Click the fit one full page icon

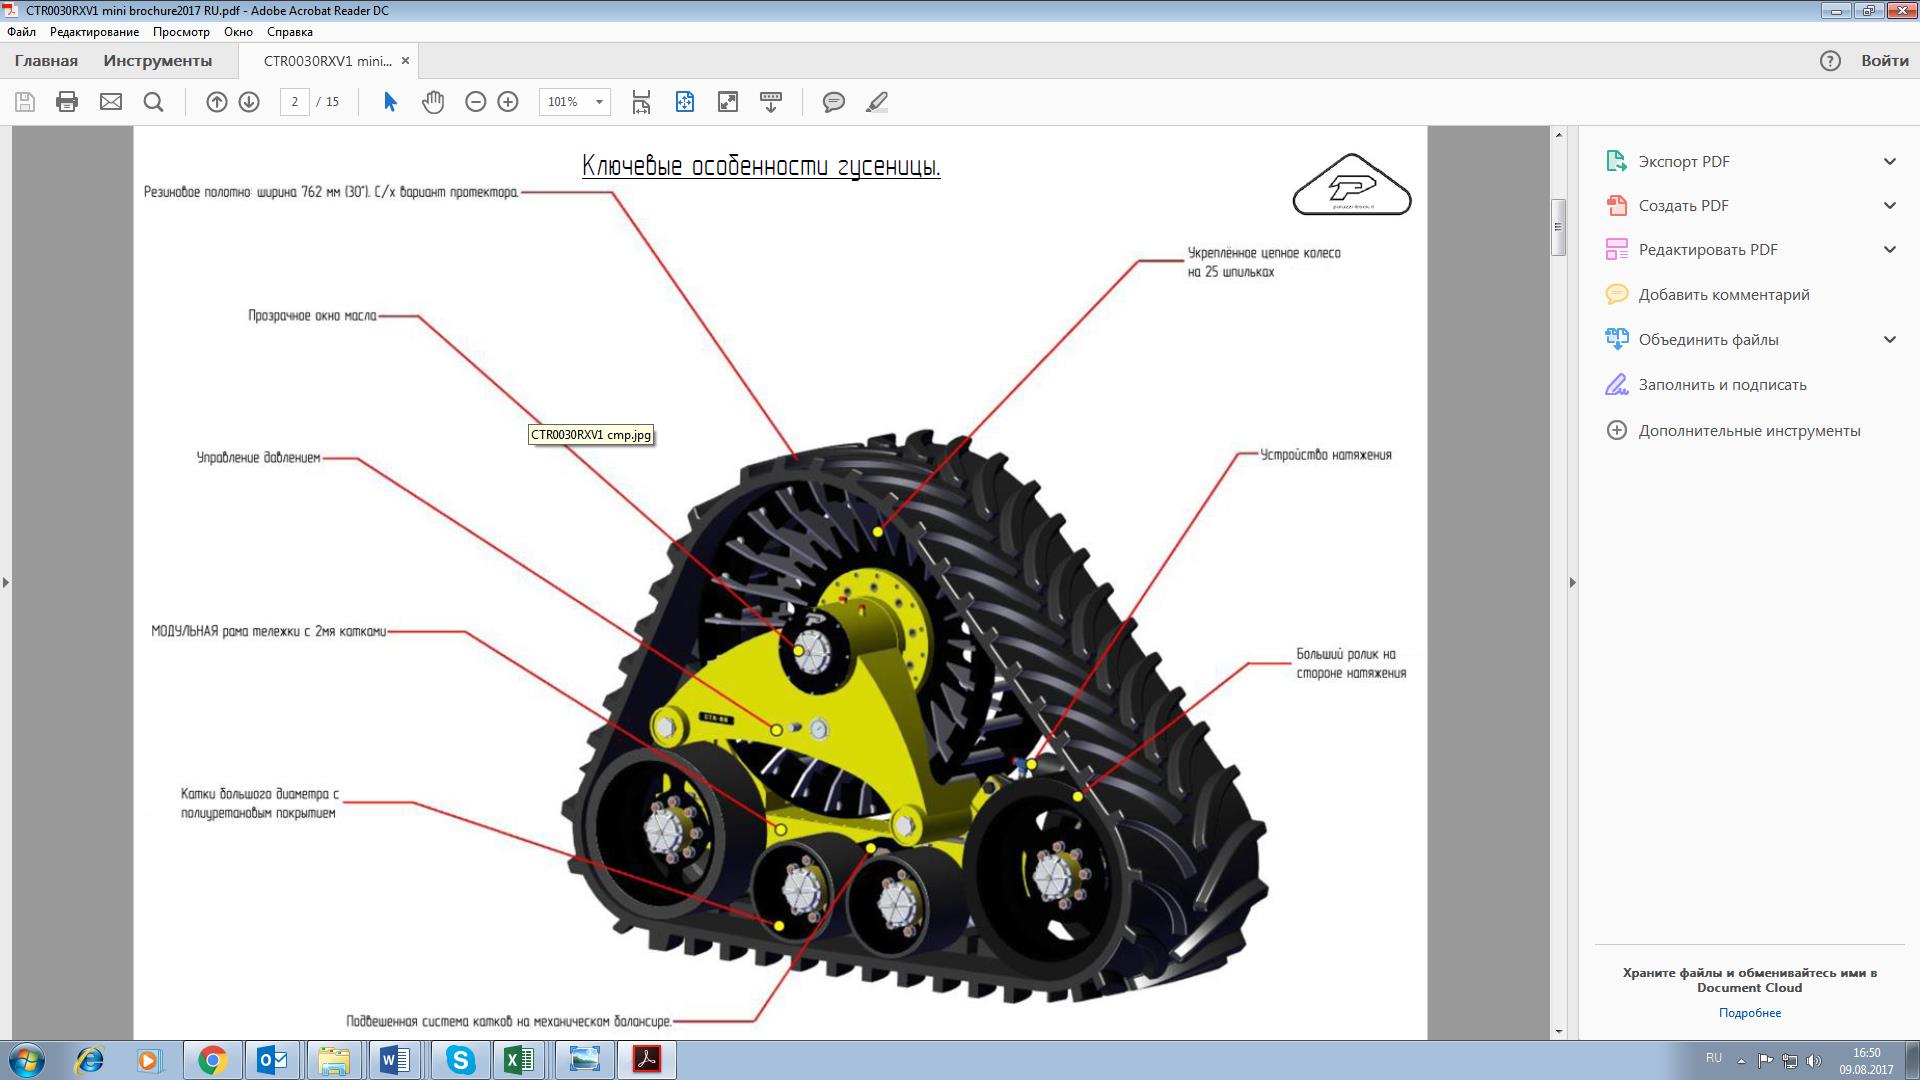click(x=685, y=102)
